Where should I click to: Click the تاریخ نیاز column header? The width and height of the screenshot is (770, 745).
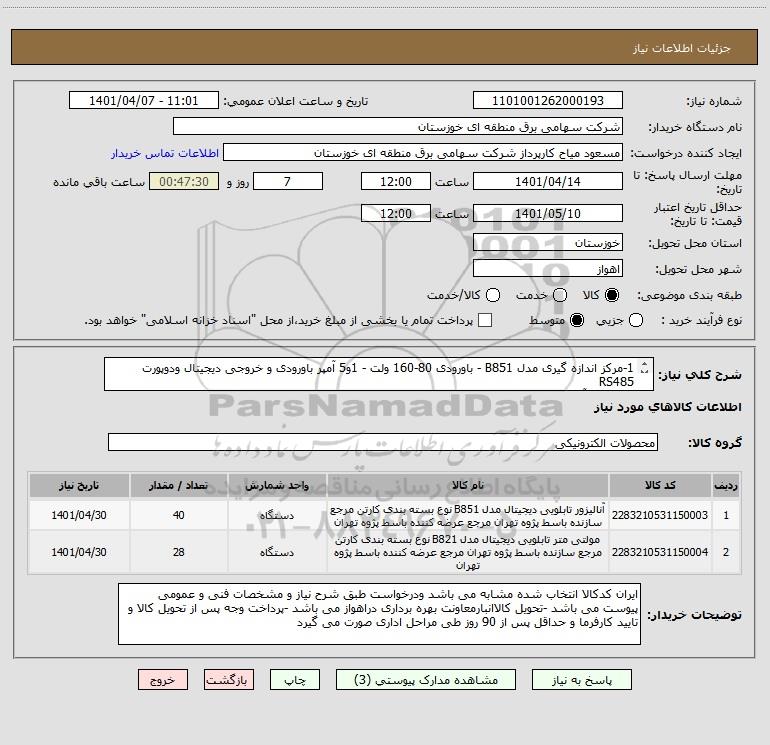coord(79,485)
